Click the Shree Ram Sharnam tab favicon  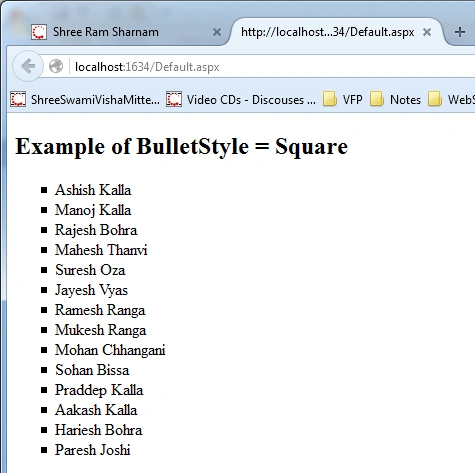[39, 32]
